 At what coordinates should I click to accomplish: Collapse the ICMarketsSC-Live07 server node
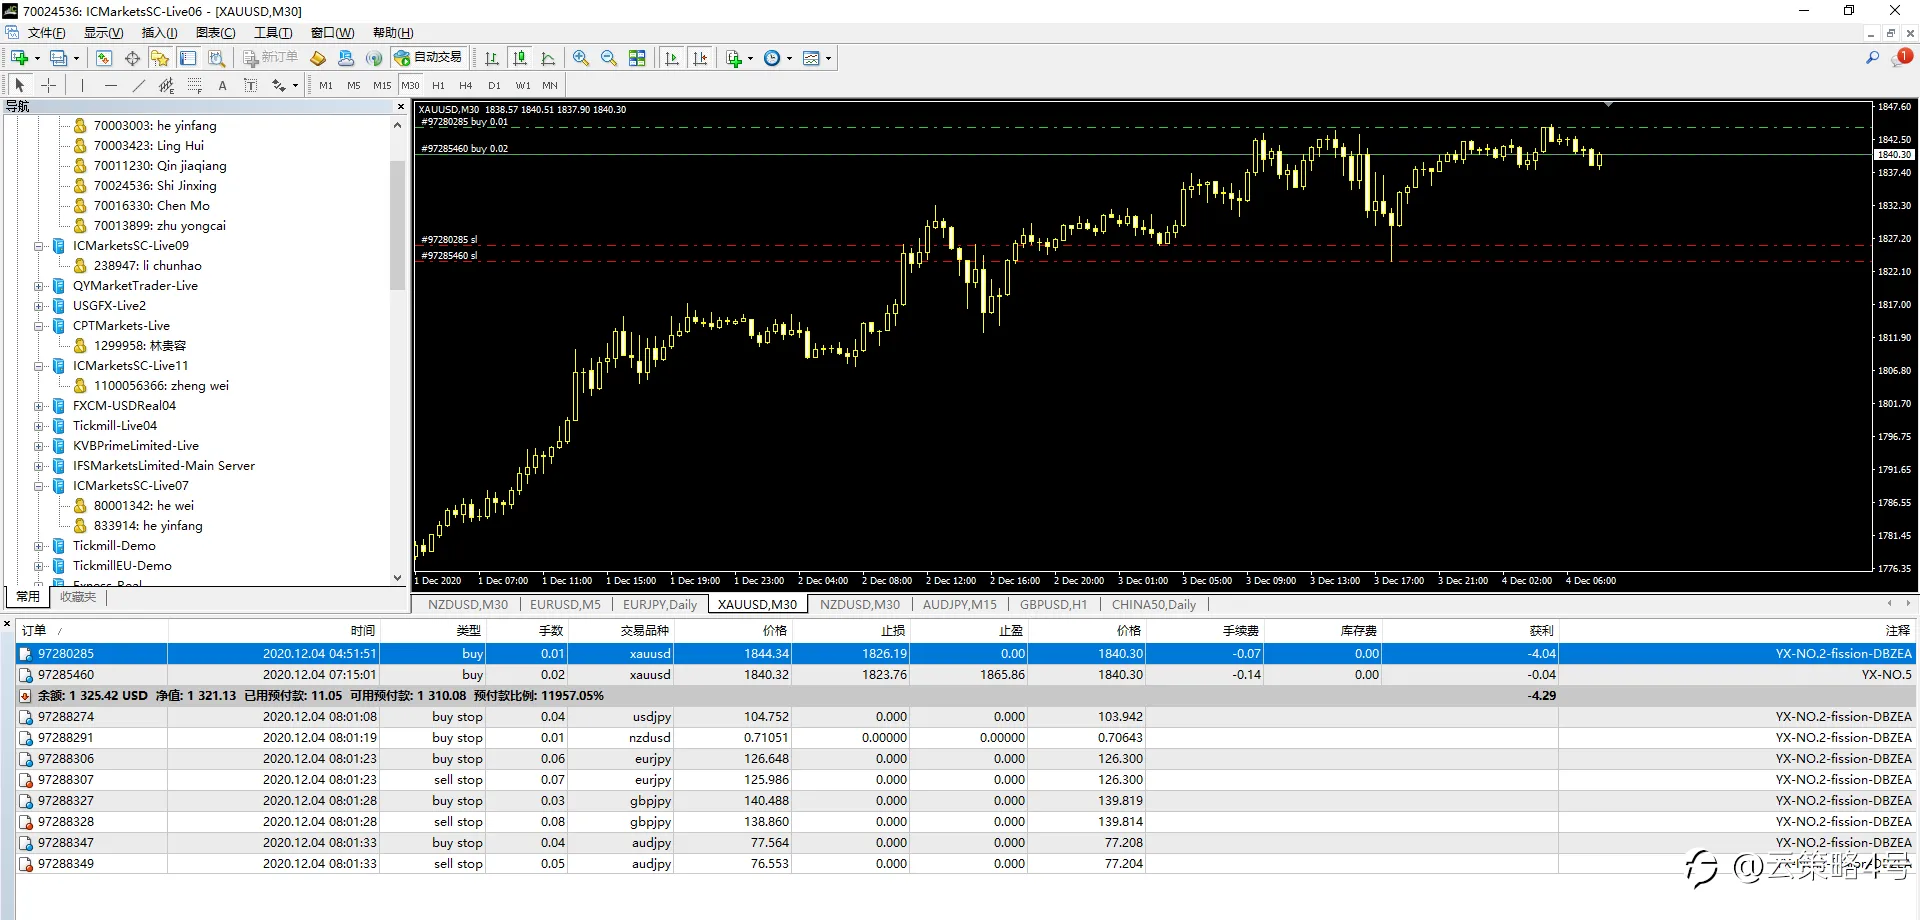point(39,486)
